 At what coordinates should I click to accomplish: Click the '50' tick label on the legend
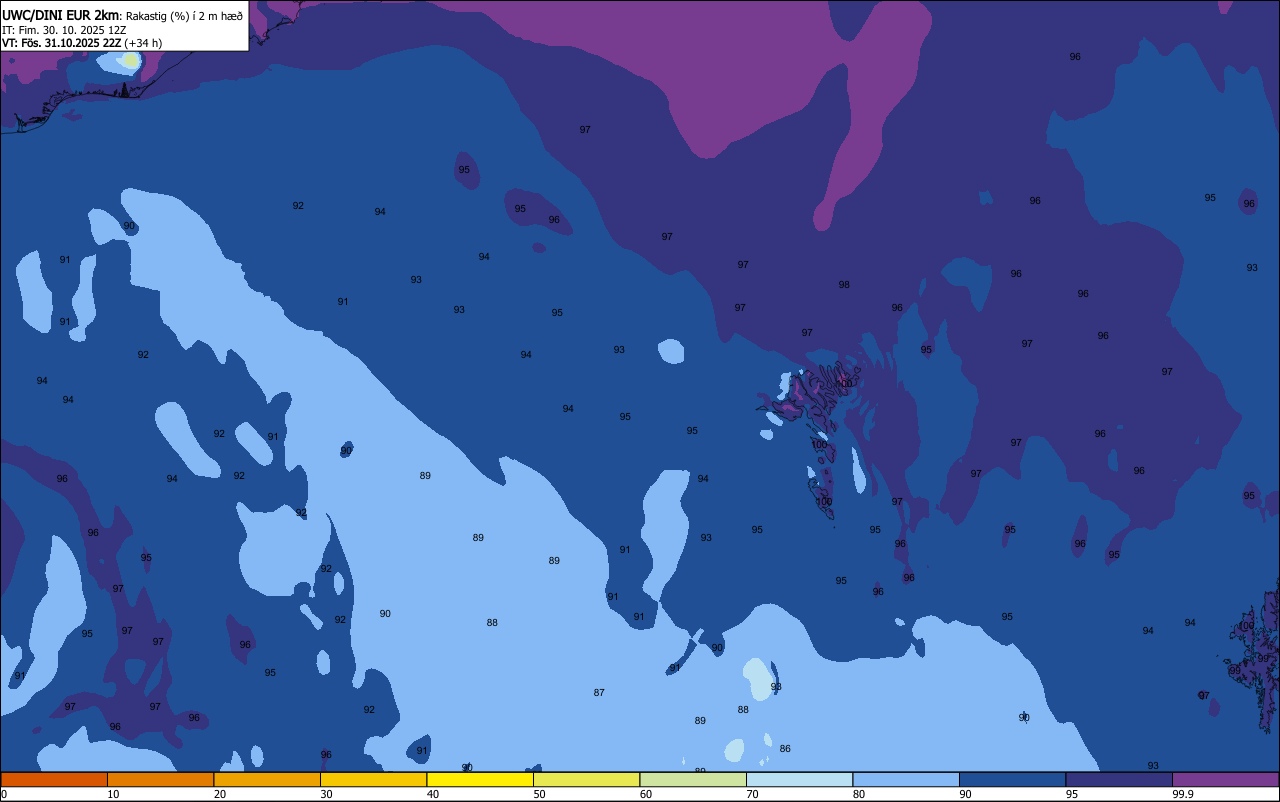539,794
